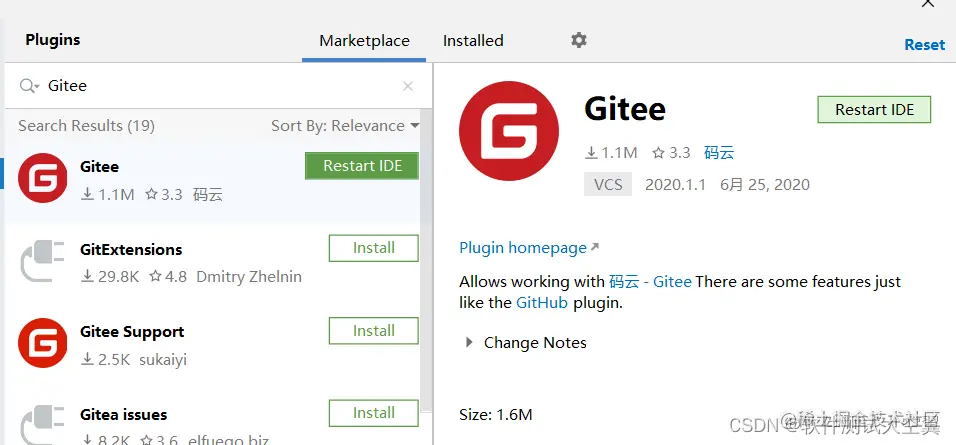Open search options magnifier dropdown
This screenshot has width=956, height=445.
click(x=29, y=86)
